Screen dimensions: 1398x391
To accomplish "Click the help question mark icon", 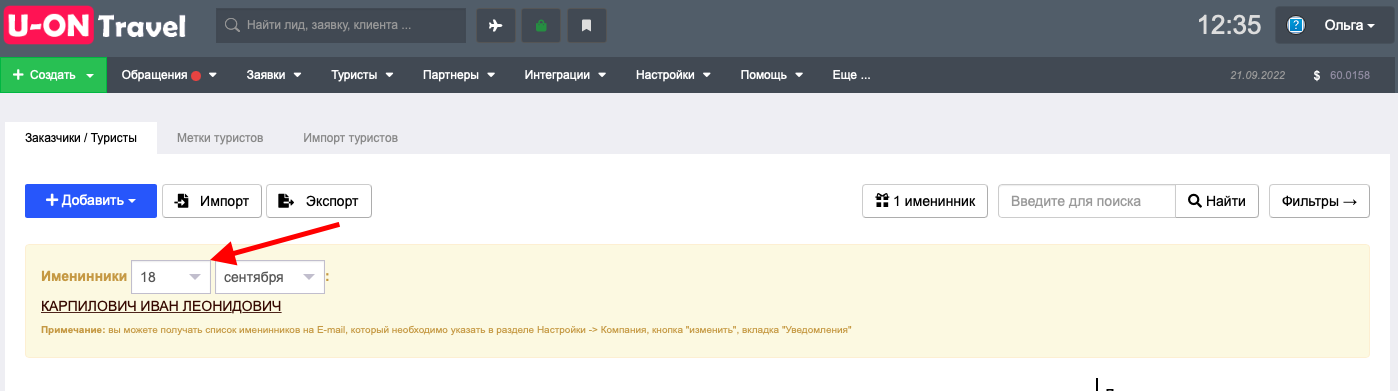I will 1295,26.
